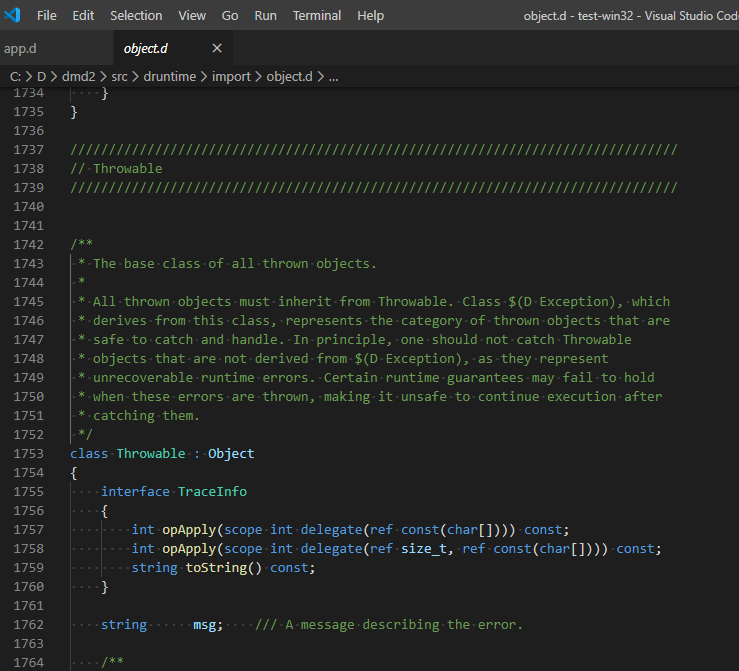
Task: Click 'toString()' on line 1759
Action: pyautogui.click(x=223, y=567)
